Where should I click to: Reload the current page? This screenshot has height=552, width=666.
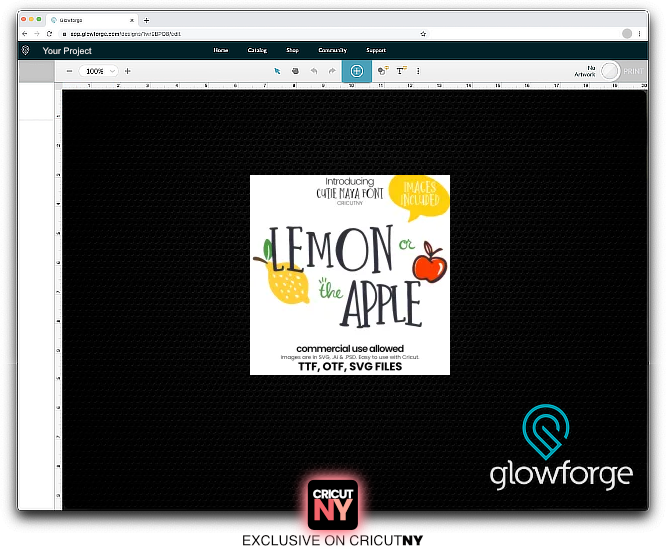click(50, 34)
